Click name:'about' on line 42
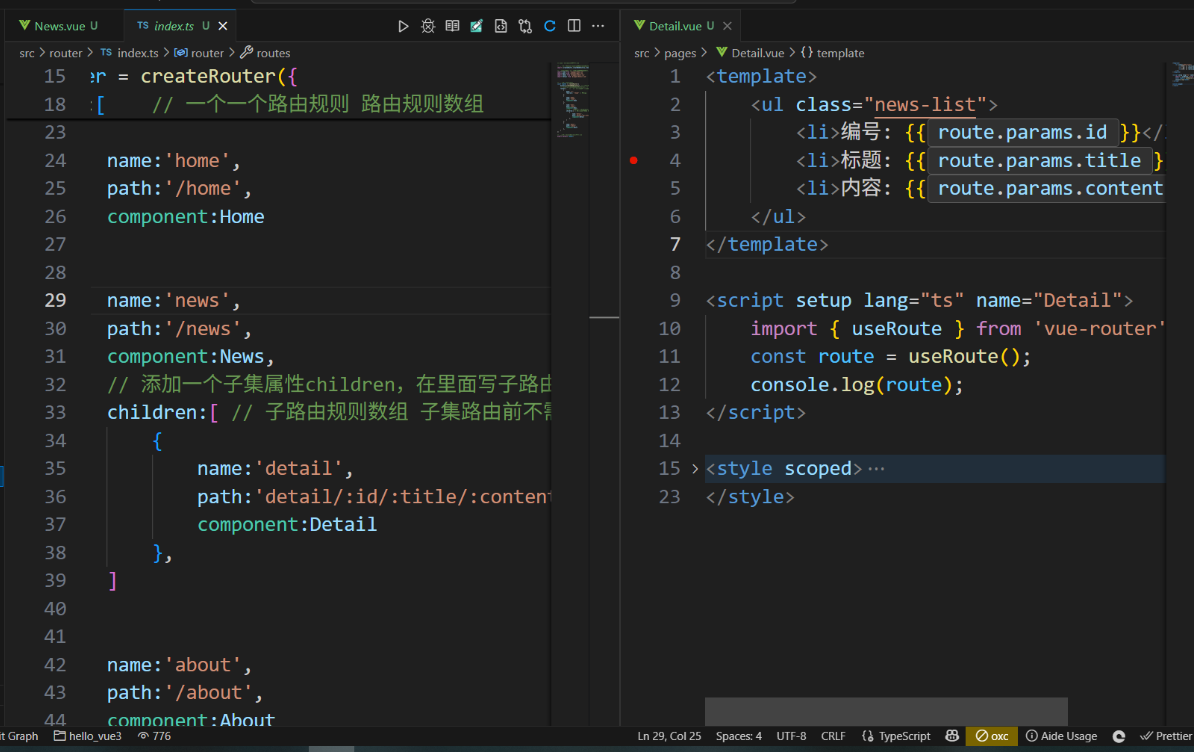The width and height of the screenshot is (1194, 752). (179, 664)
